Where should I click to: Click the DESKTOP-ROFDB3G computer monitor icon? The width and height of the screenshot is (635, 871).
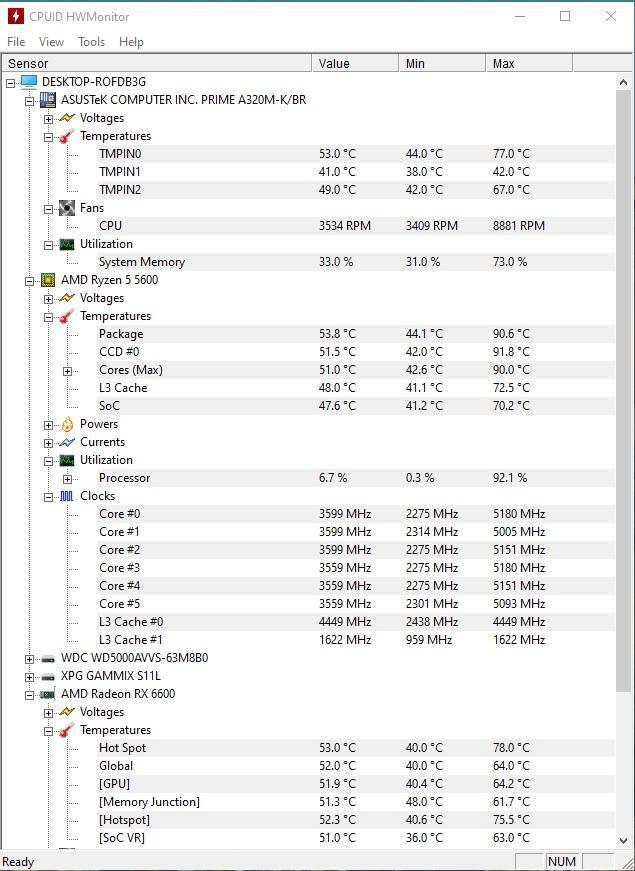pos(29,82)
